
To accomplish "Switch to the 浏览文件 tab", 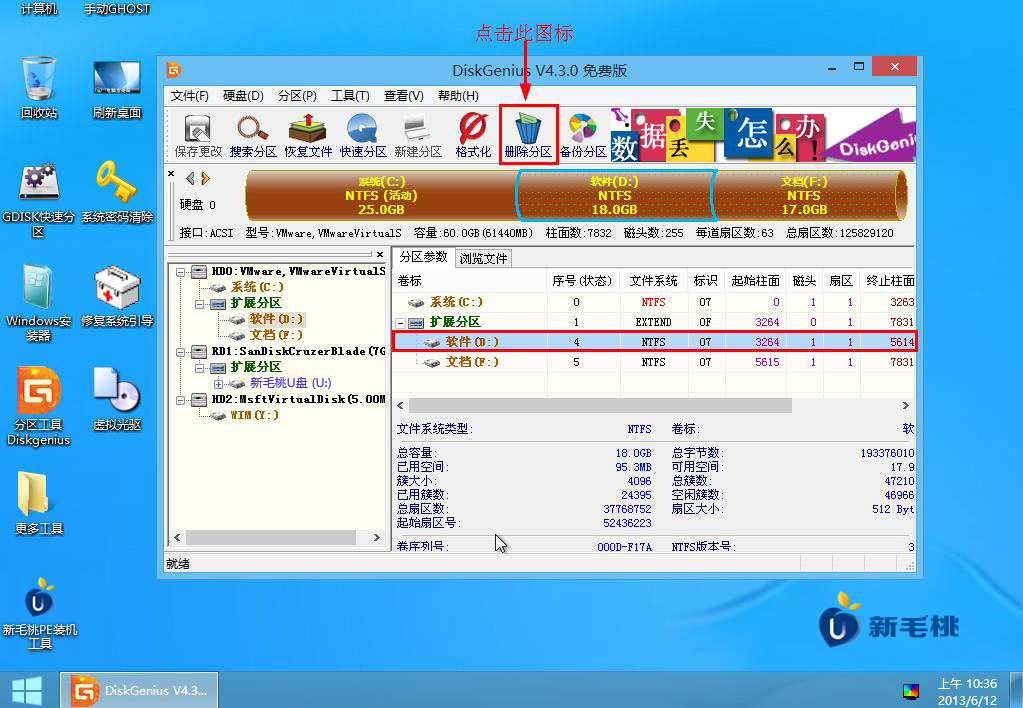I will pyautogui.click(x=483, y=258).
